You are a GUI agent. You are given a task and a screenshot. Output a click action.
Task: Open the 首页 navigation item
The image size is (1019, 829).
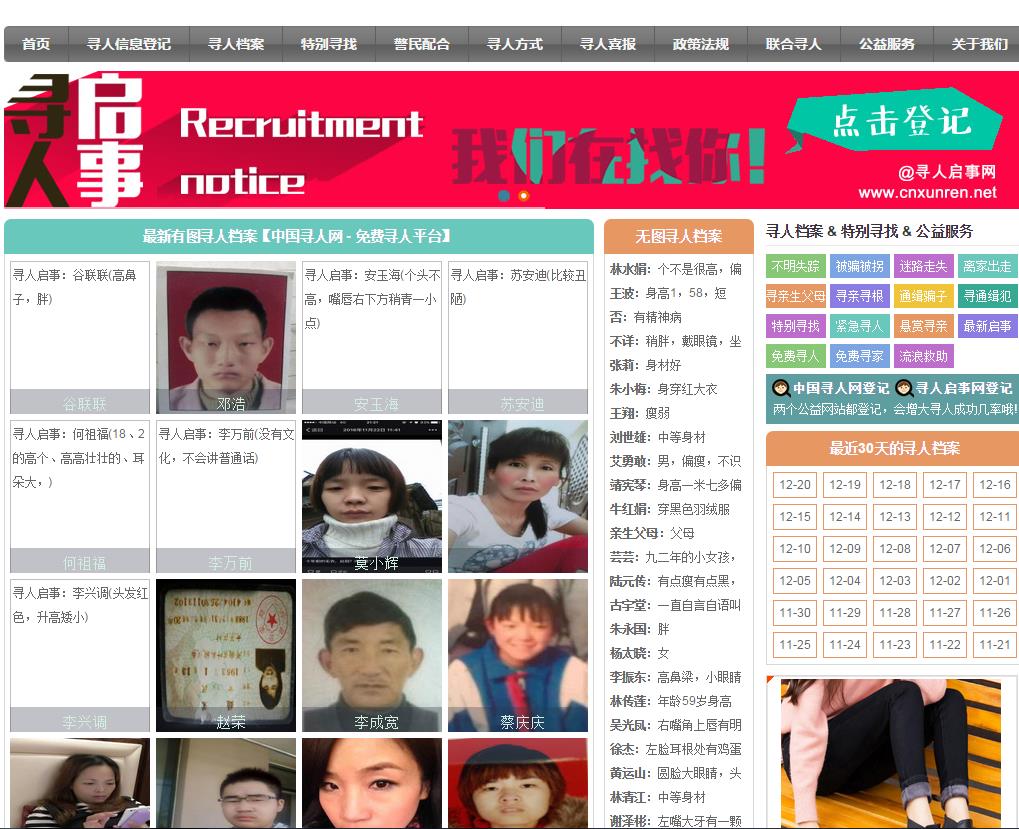(36, 44)
